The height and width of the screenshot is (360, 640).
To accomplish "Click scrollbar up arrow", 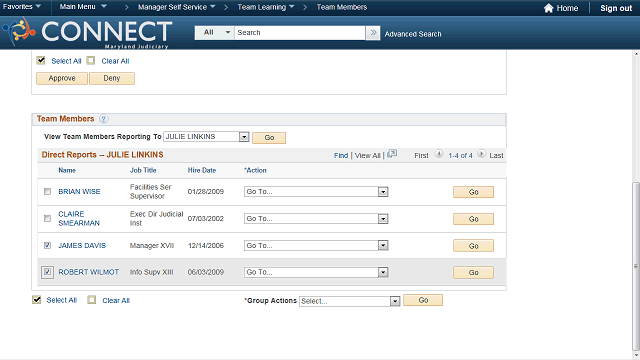I will (x=636, y=53).
